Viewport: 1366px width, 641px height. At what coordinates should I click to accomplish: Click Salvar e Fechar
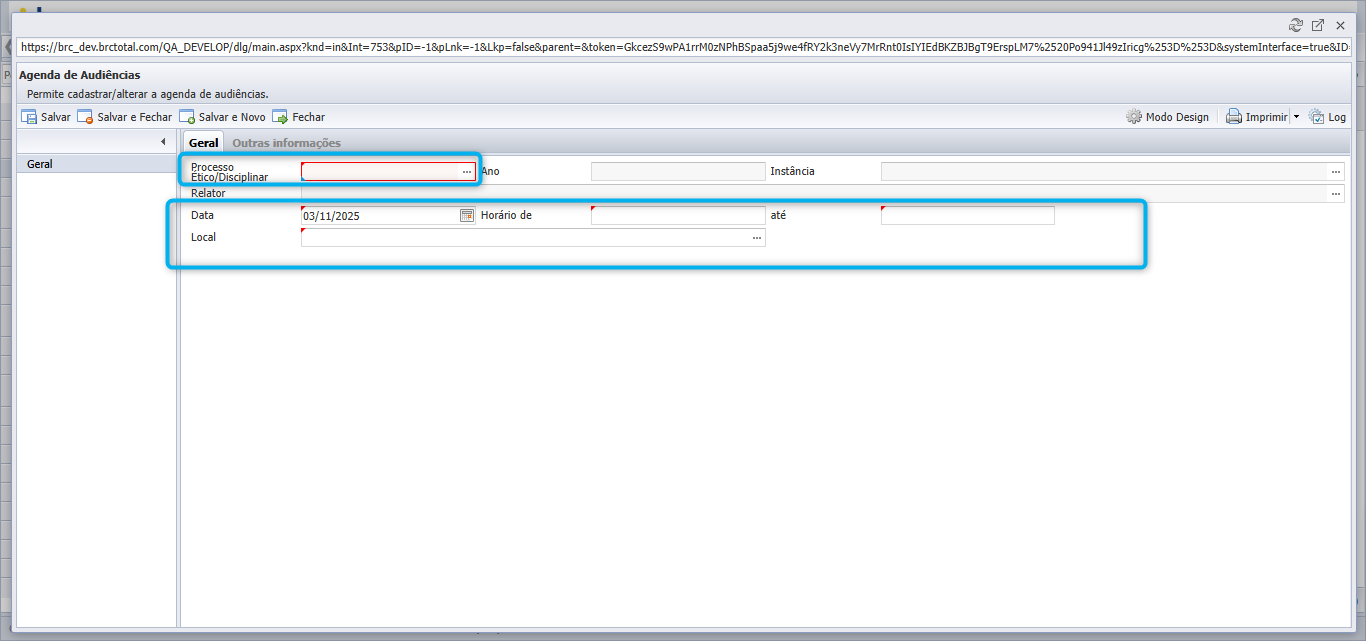(x=125, y=117)
